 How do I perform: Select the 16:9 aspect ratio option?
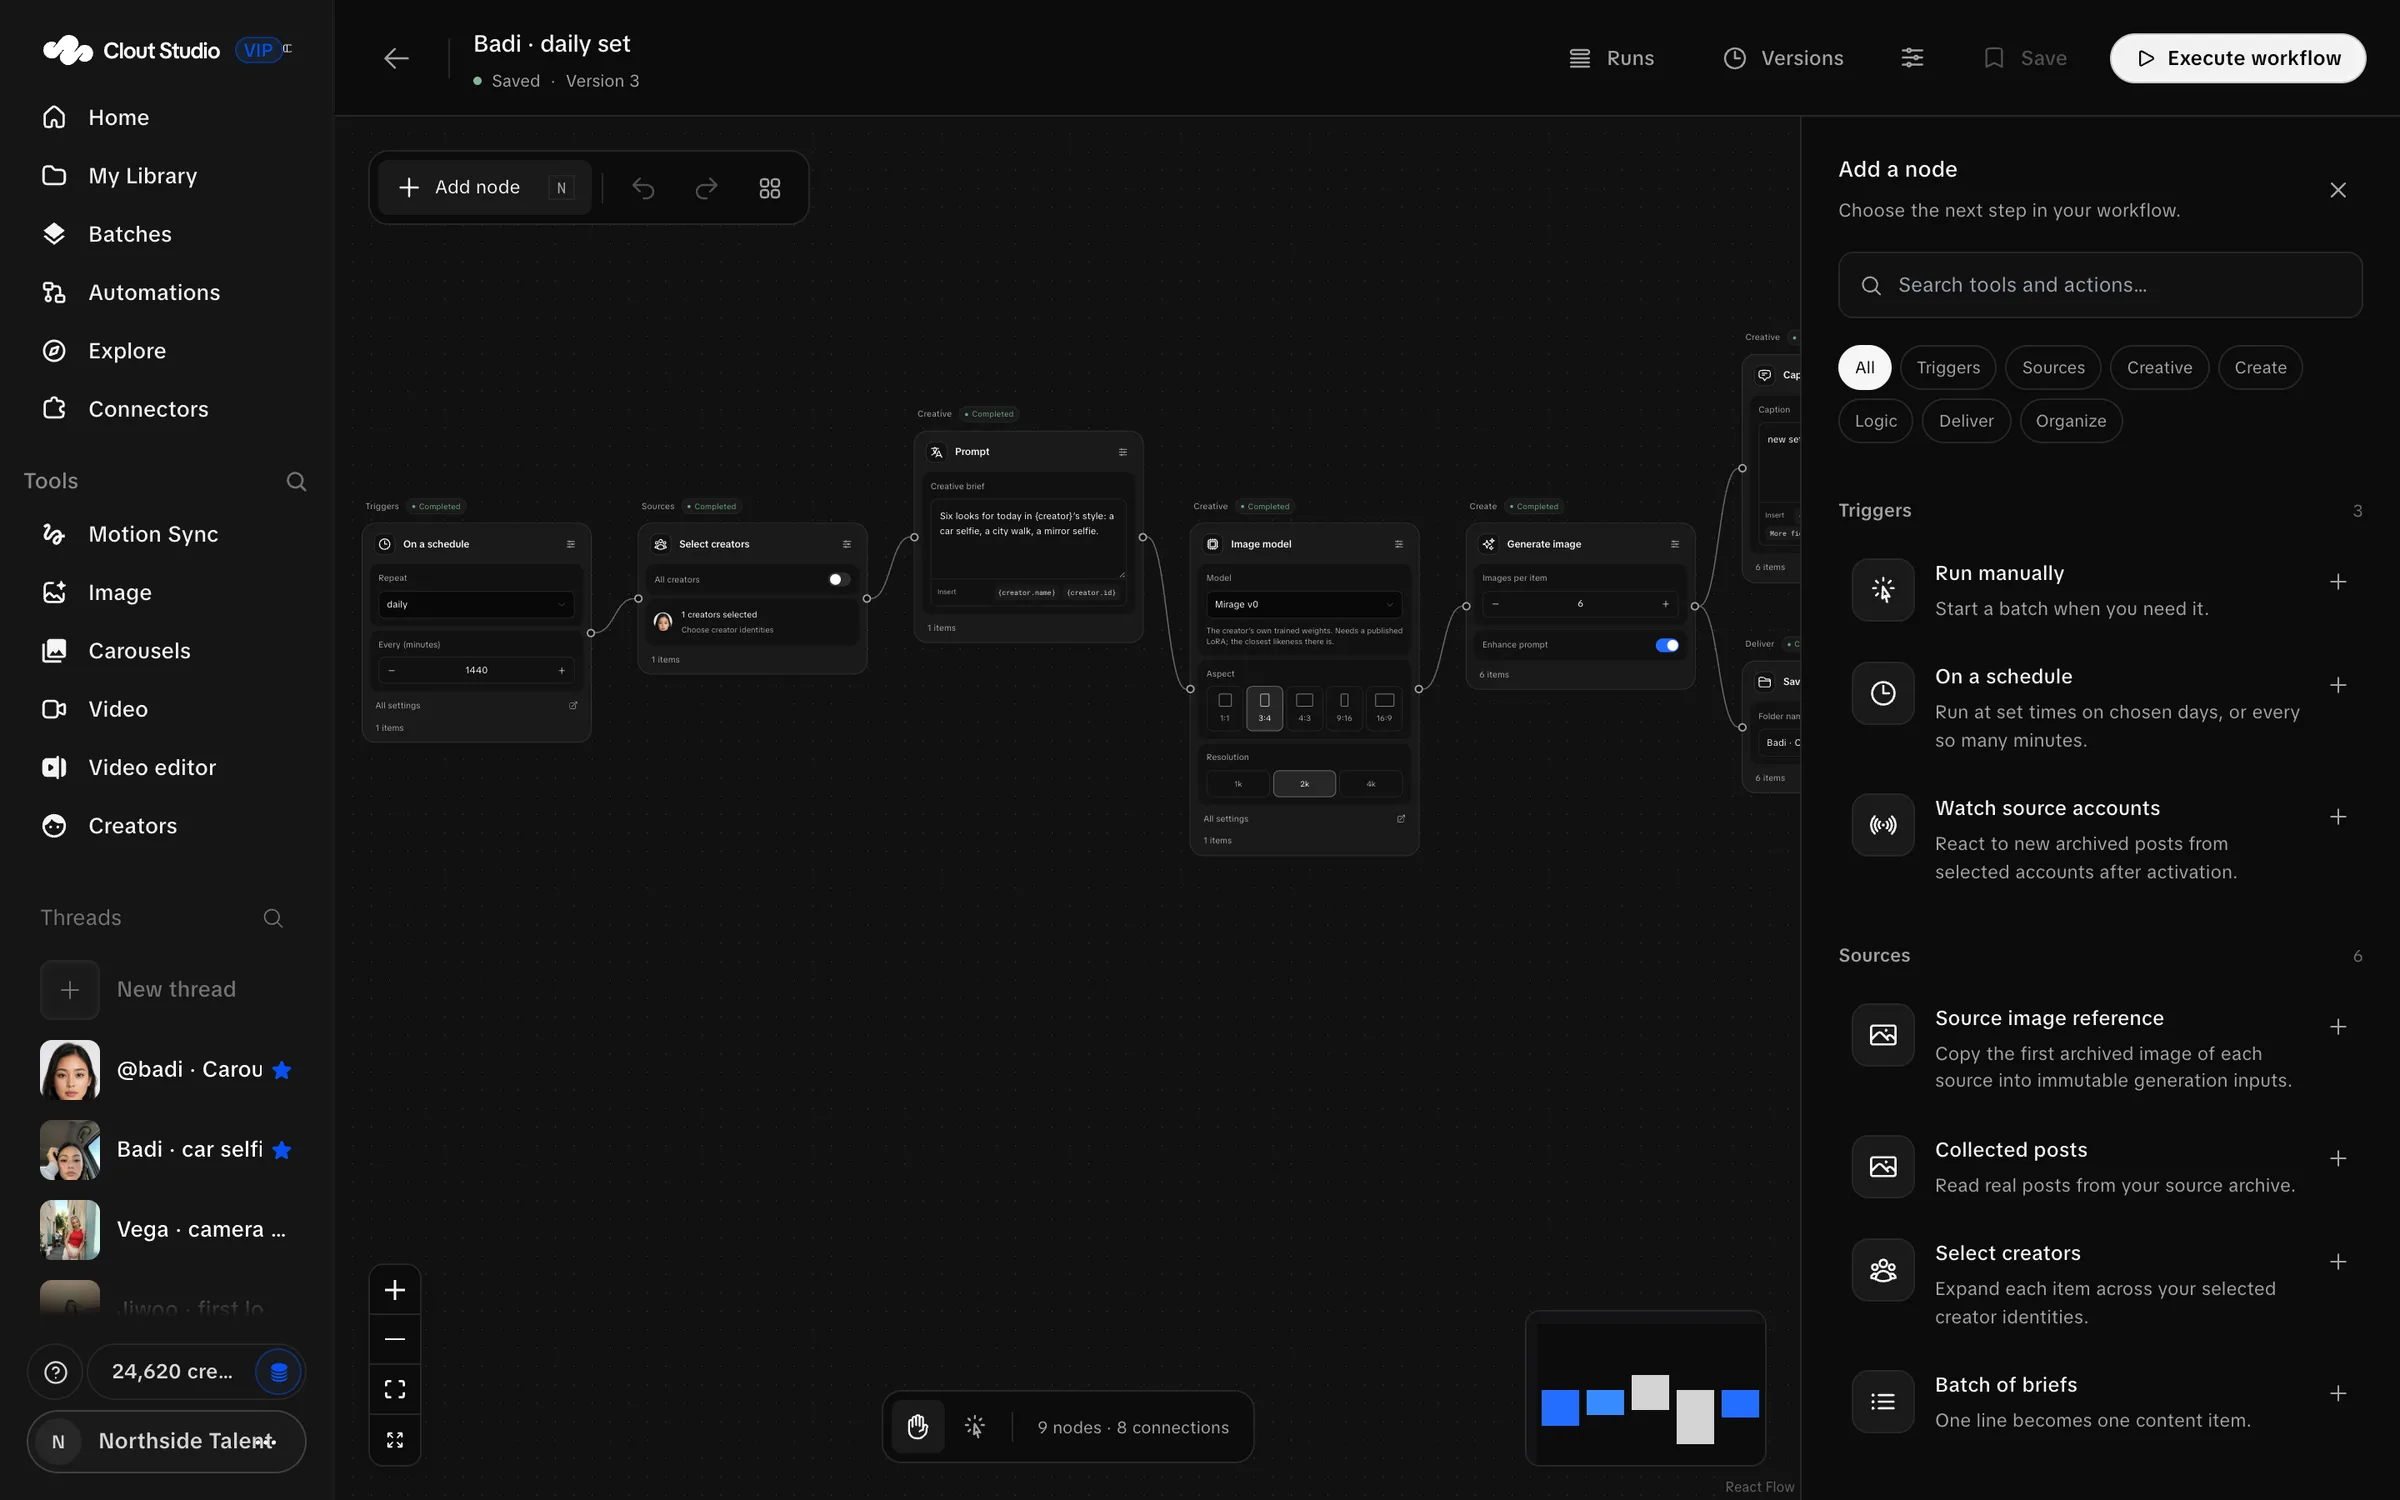coord(1384,708)
